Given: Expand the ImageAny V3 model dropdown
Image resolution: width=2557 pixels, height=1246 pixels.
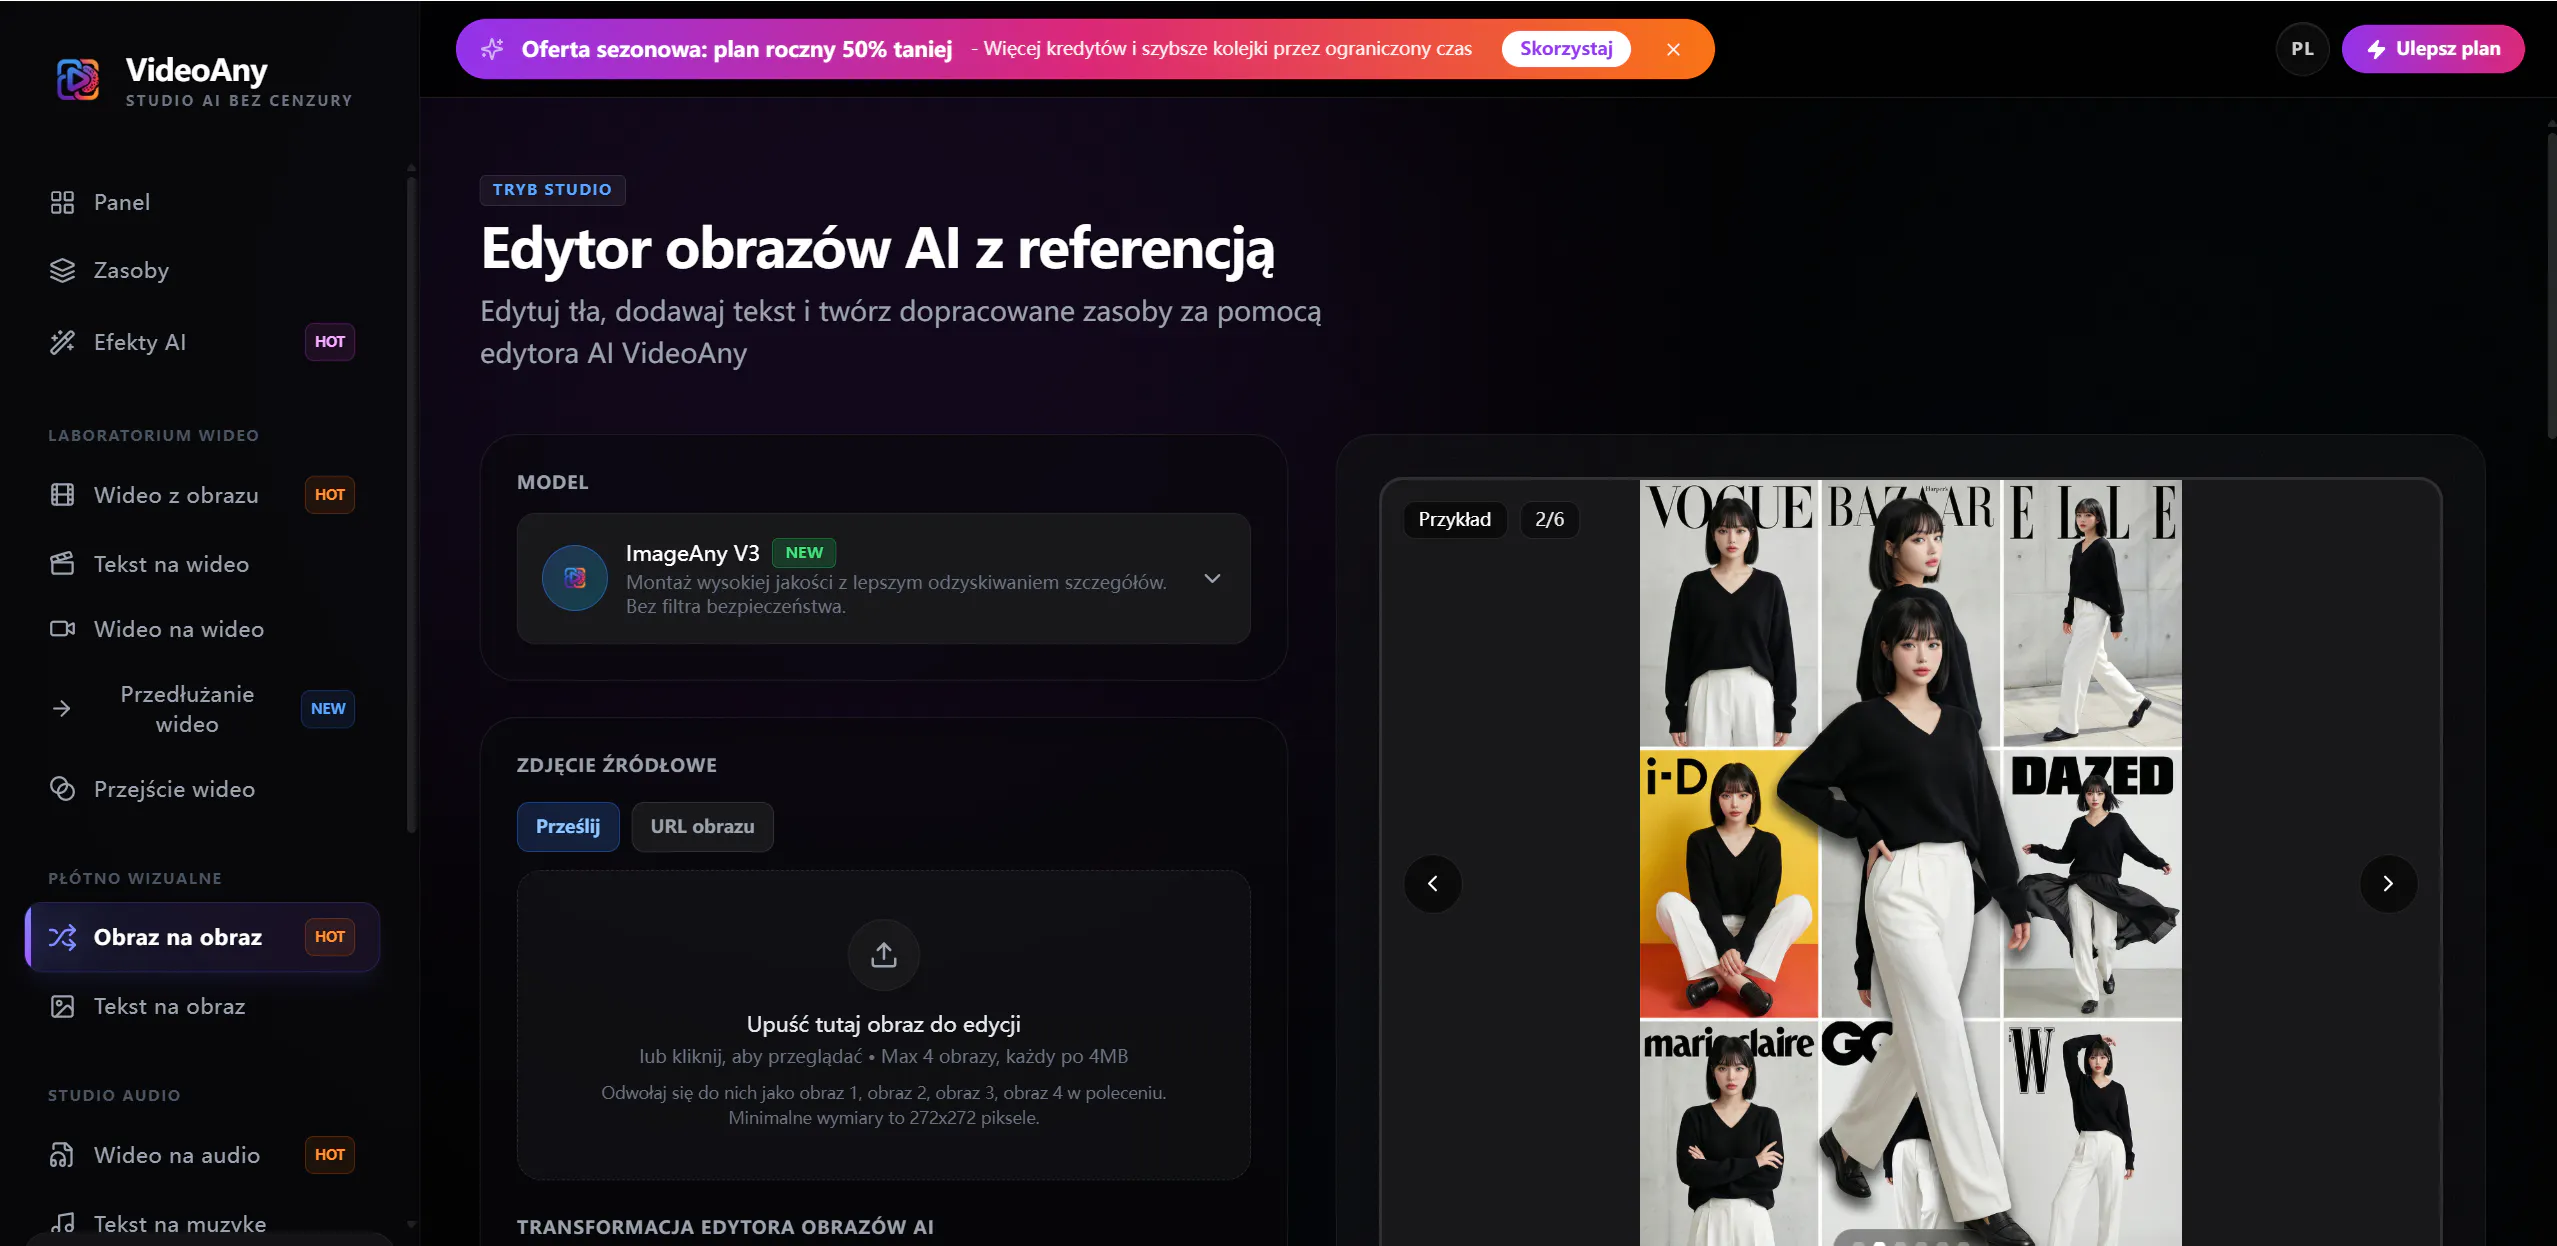Looking at the screenshot, I should [x=883, y=579].
